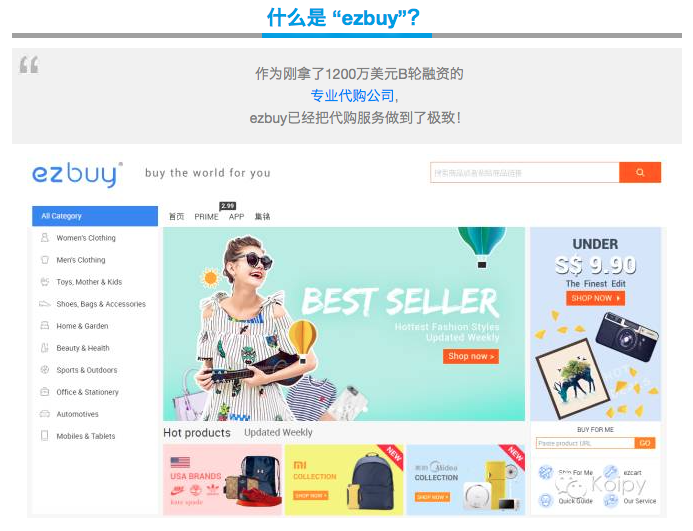Open the Our Service icon
Screen dimensions: 693x531
tap(611, 500)
